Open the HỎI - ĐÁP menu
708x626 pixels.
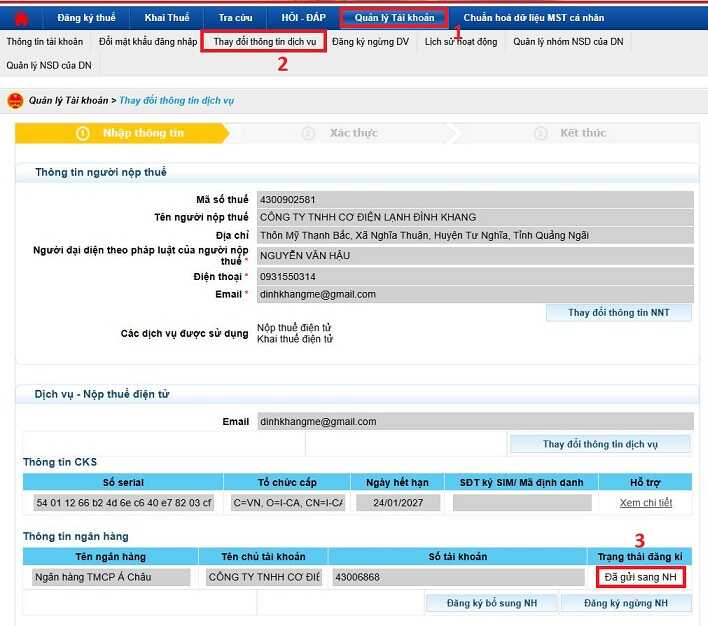(303, 18)
